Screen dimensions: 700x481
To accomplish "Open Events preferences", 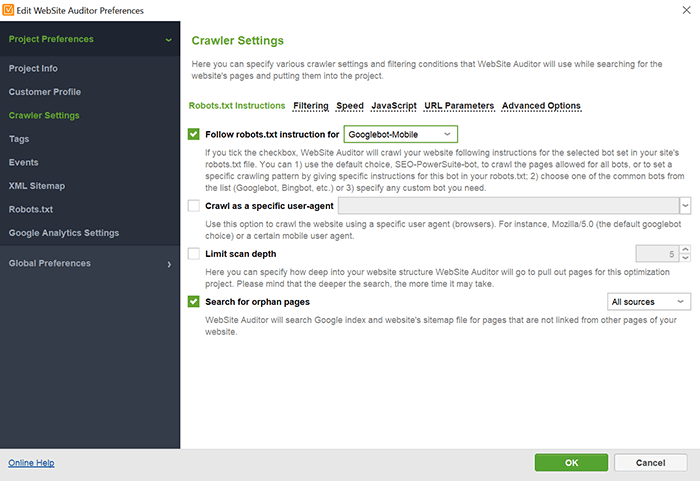I will pyautogui.click(x=23, y=163).
